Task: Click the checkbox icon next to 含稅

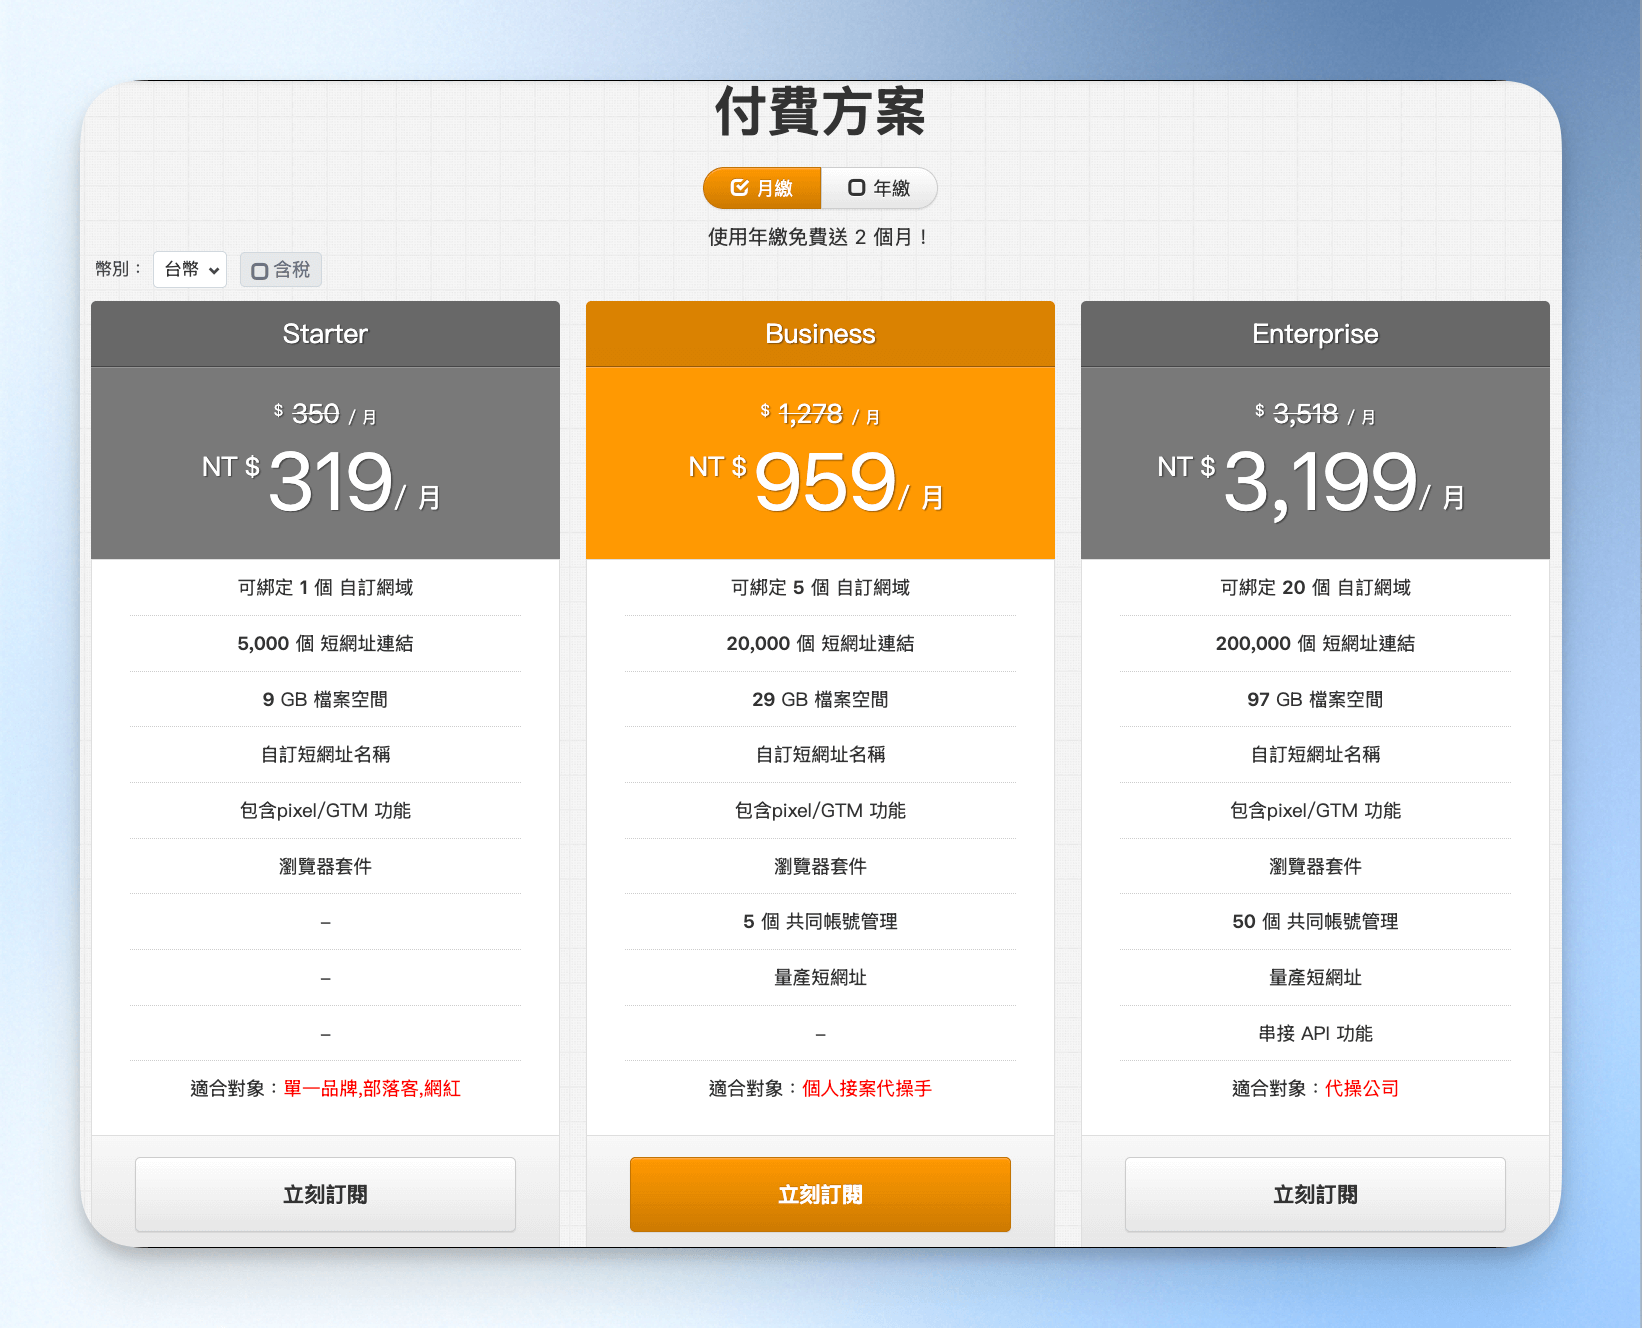Action: [x=260, y=271]
